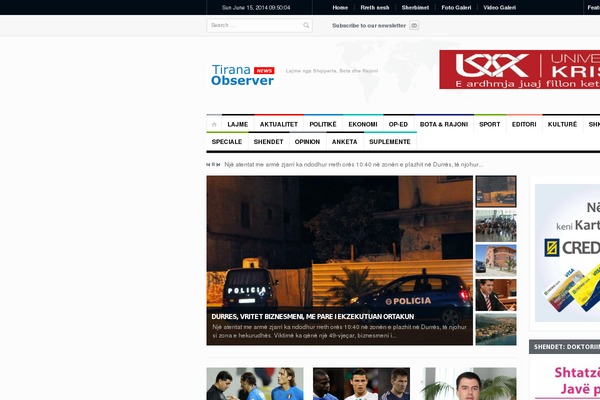600x400 pixels.
Task: Click the date and time text
Action: pyautogui.click(x=256, y=8)
